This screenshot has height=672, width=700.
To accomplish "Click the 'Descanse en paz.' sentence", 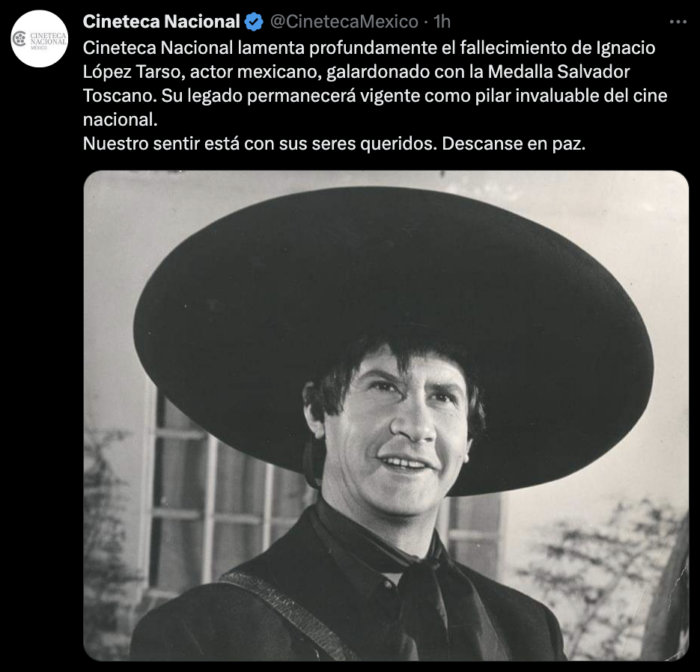I will pyautogui.click(x=513, y=144).
